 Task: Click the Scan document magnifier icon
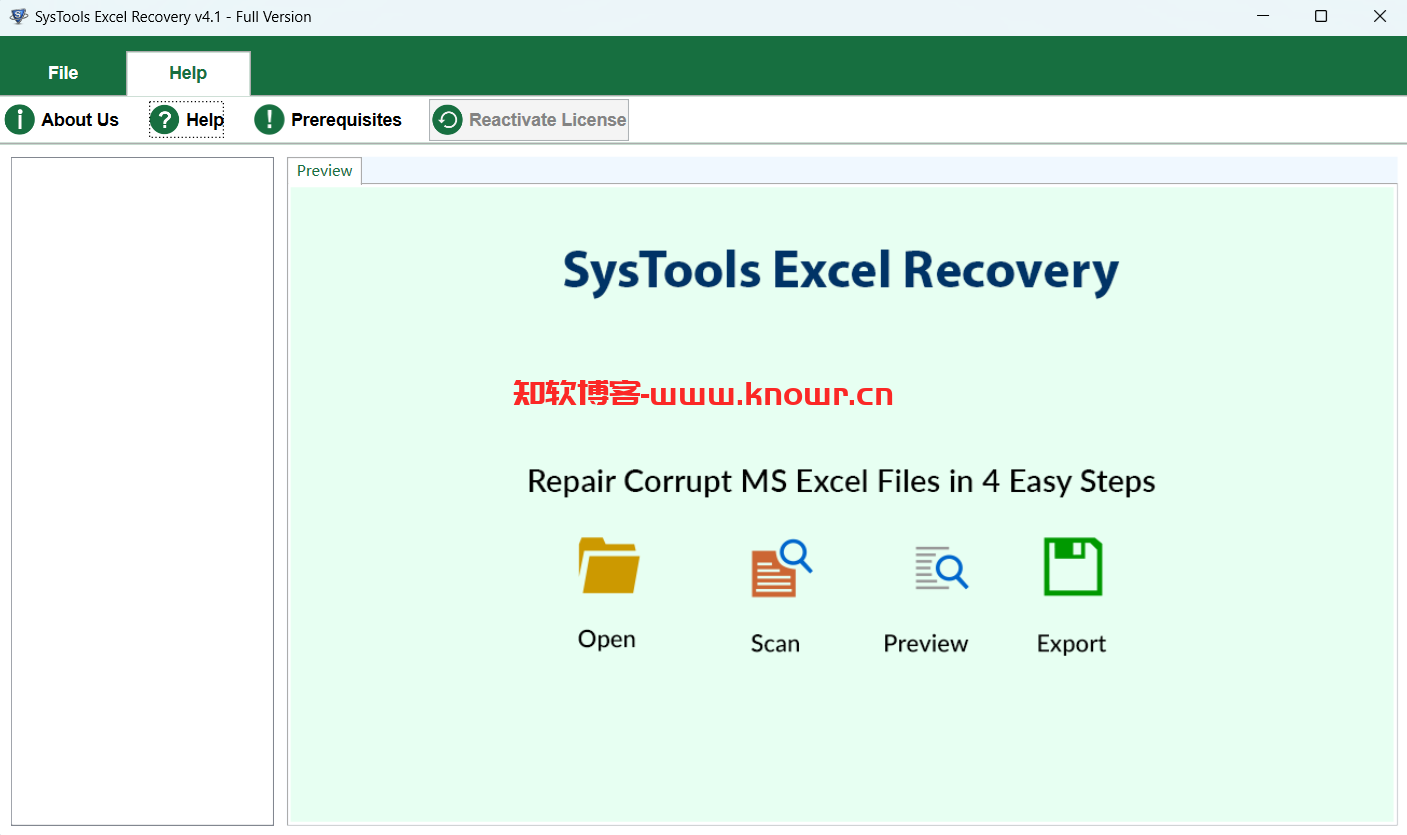coord(781,568)
